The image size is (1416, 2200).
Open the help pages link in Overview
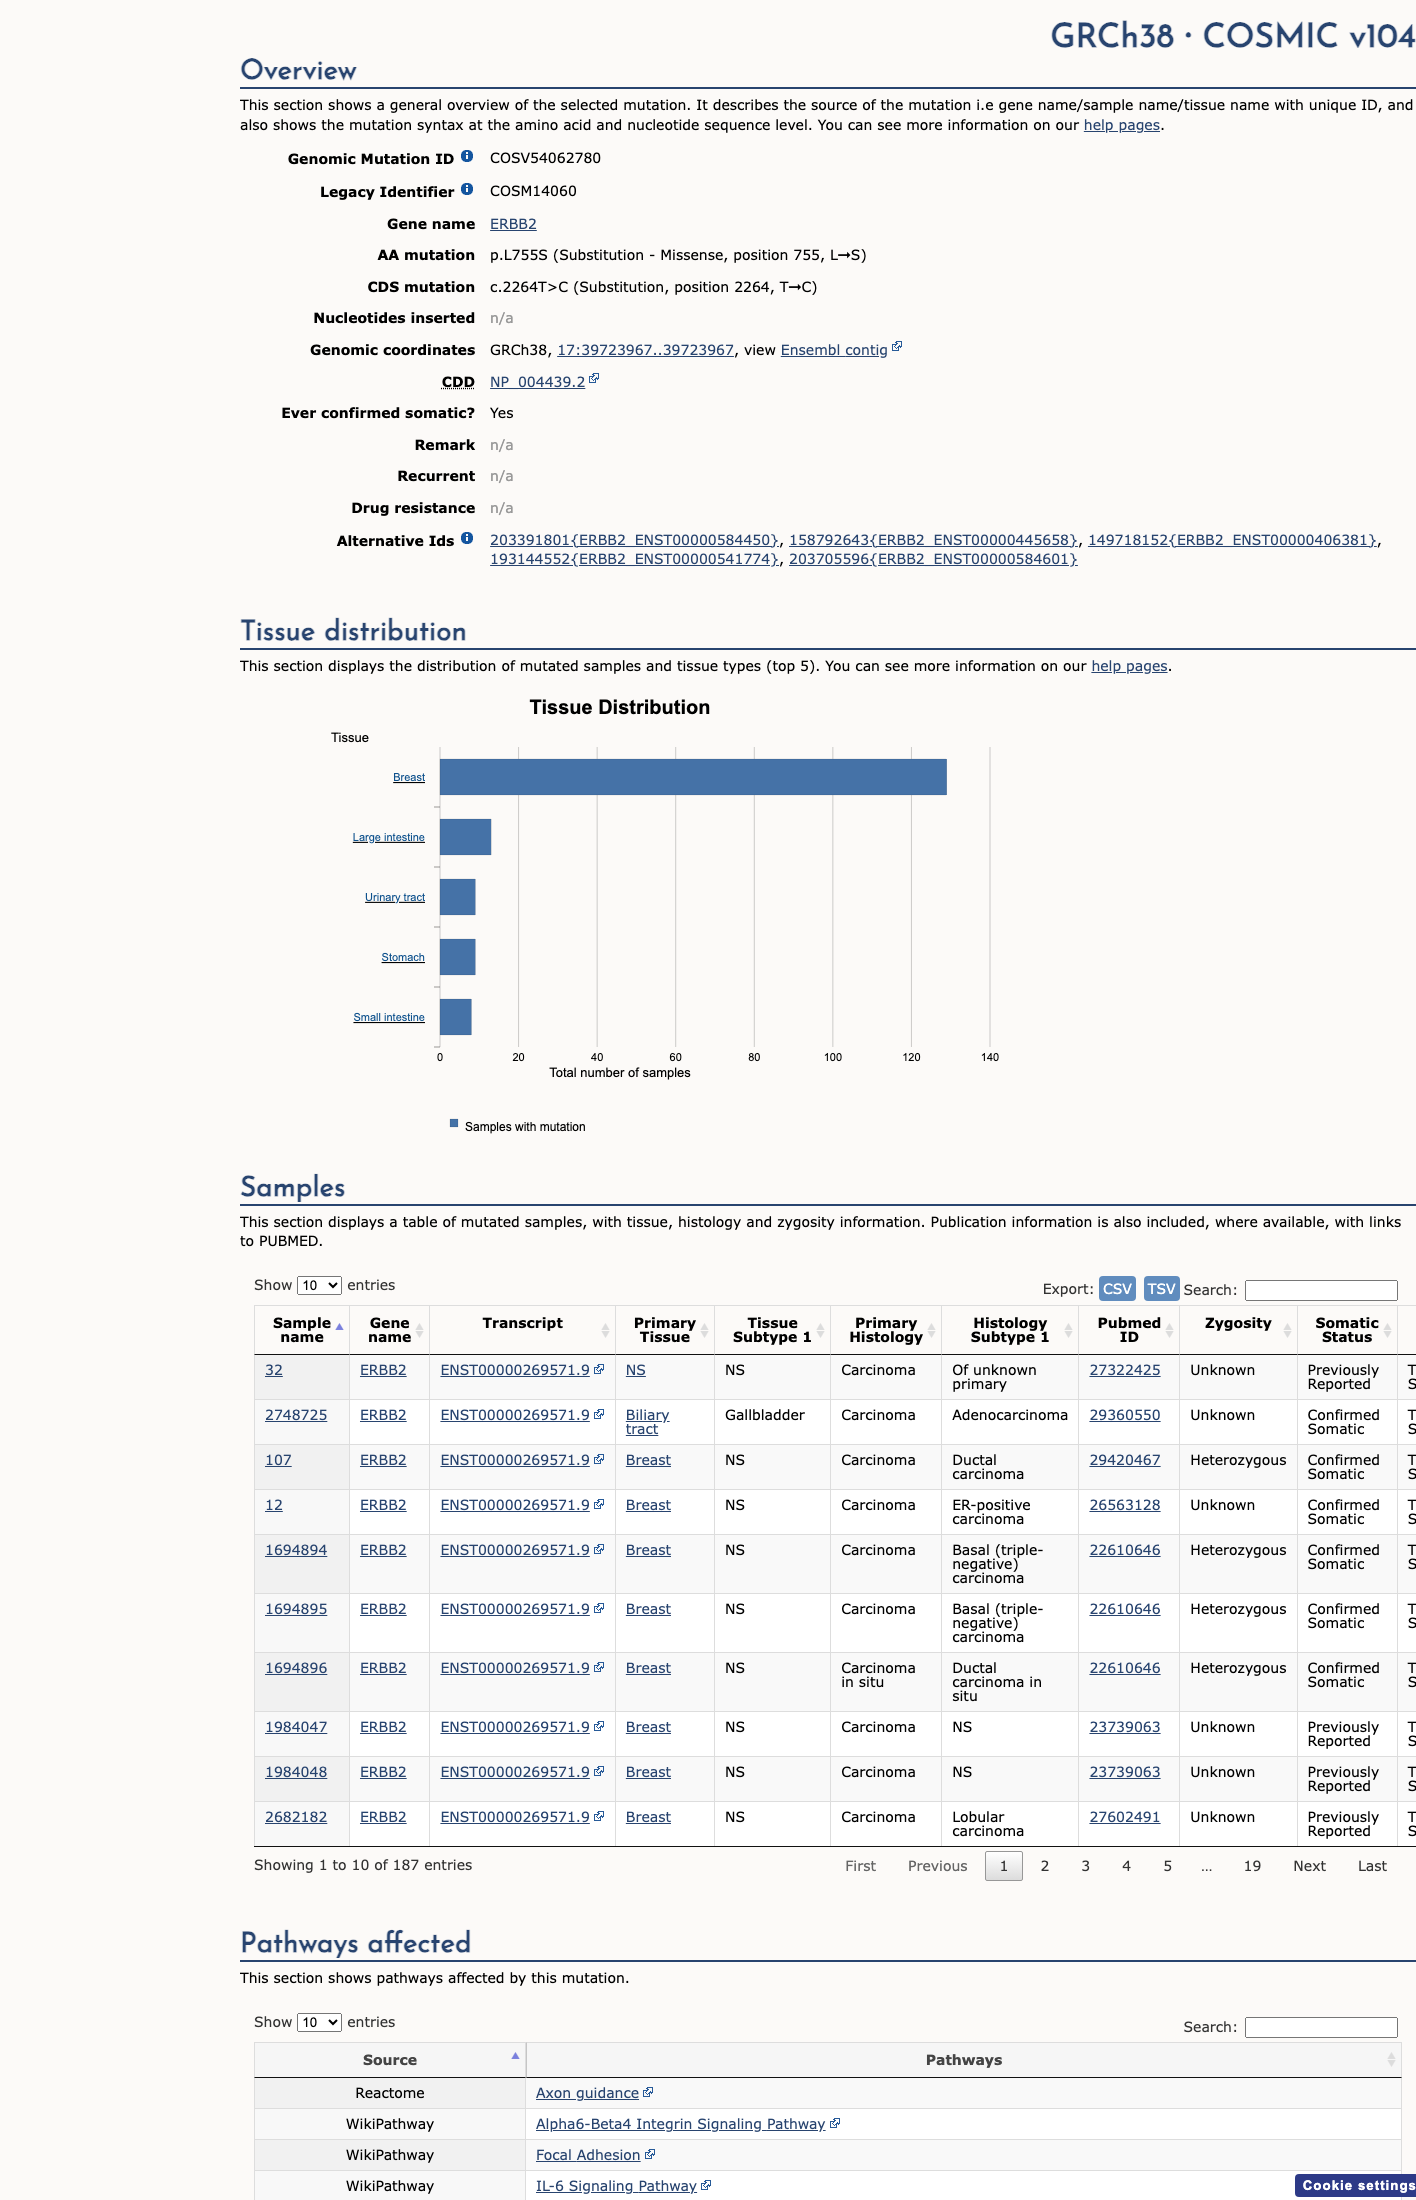click(1122, 125)
